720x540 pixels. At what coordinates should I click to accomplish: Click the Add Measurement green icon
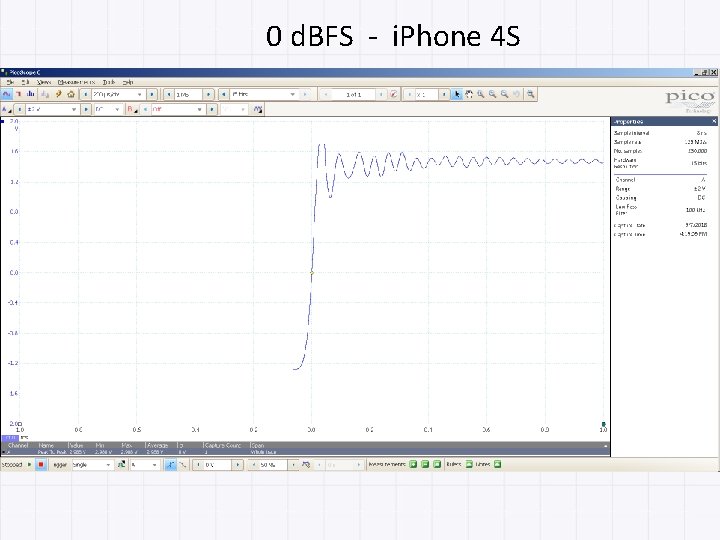click(413, 464)
